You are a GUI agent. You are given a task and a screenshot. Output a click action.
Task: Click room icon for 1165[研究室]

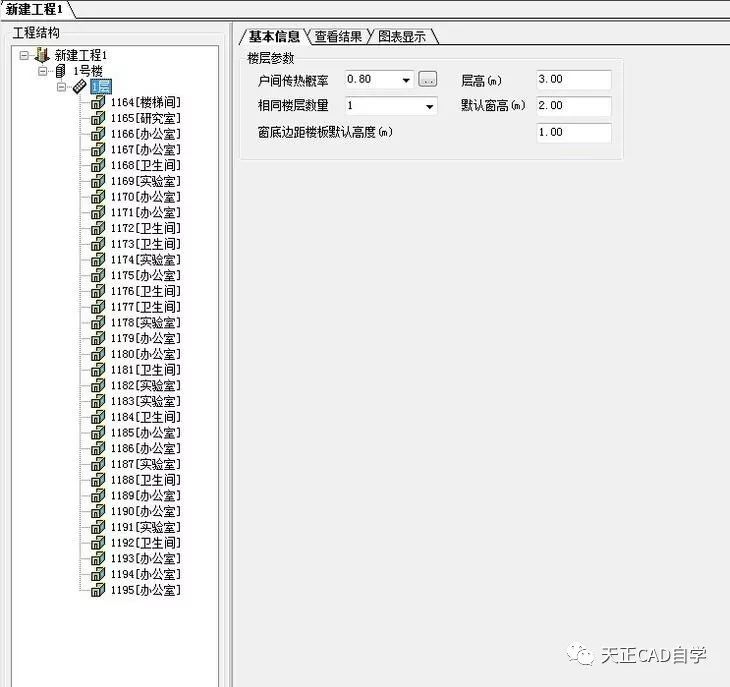click(98, 118)
